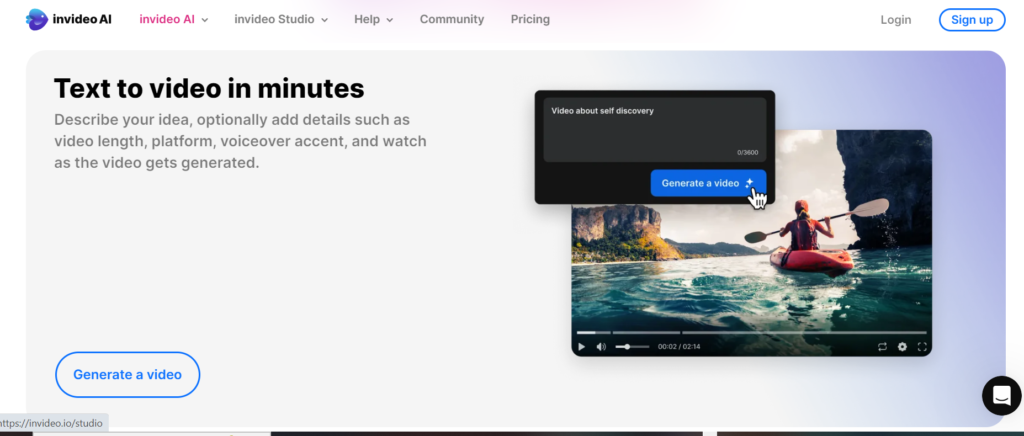Screen dimensions: 1024x436
Task: Open the video player settings gear
Action: click(x=902, y=347)
